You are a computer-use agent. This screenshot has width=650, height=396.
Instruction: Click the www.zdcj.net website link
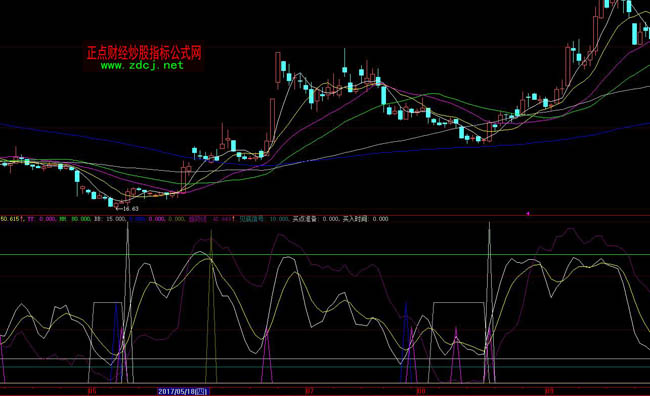(142, 65)
